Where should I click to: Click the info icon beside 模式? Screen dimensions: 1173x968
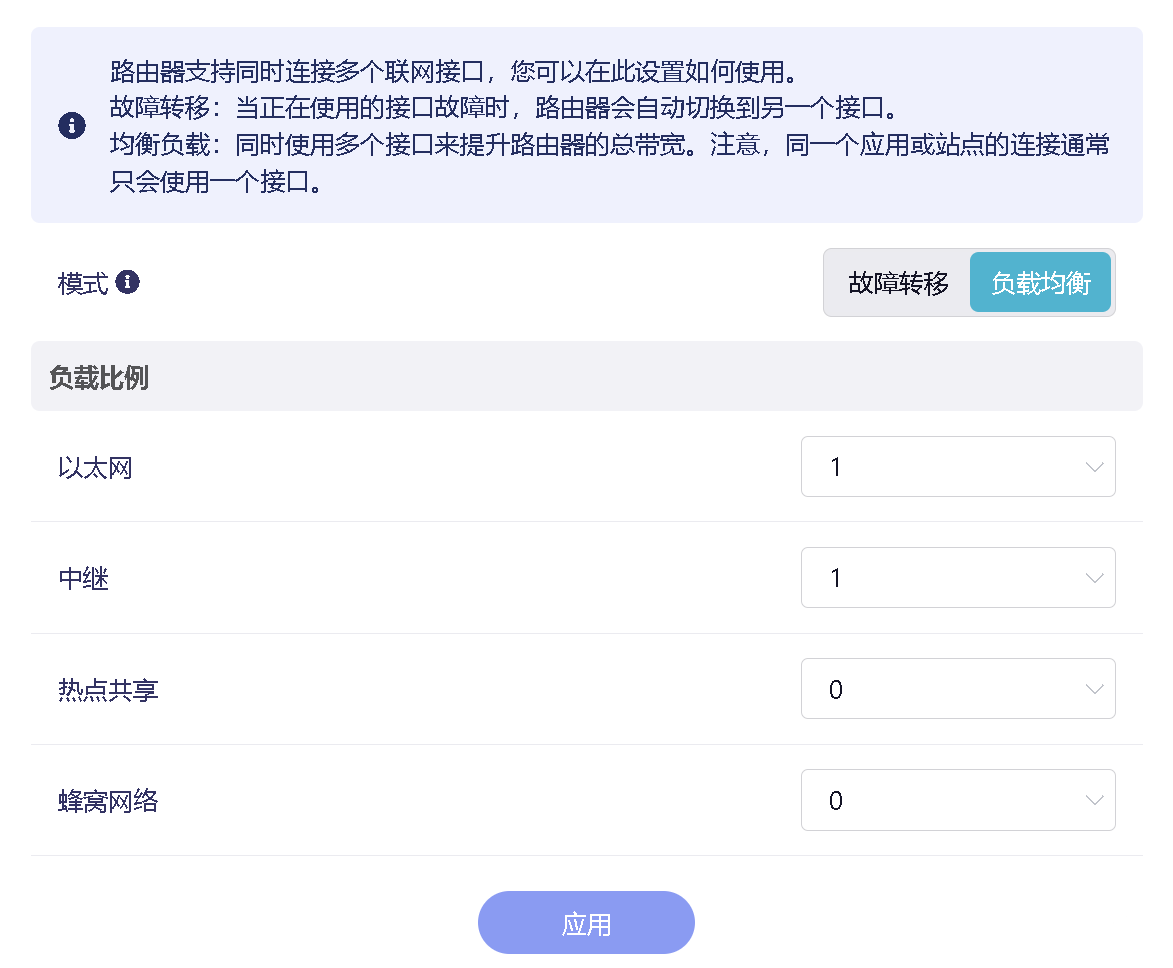pos(127,282)
